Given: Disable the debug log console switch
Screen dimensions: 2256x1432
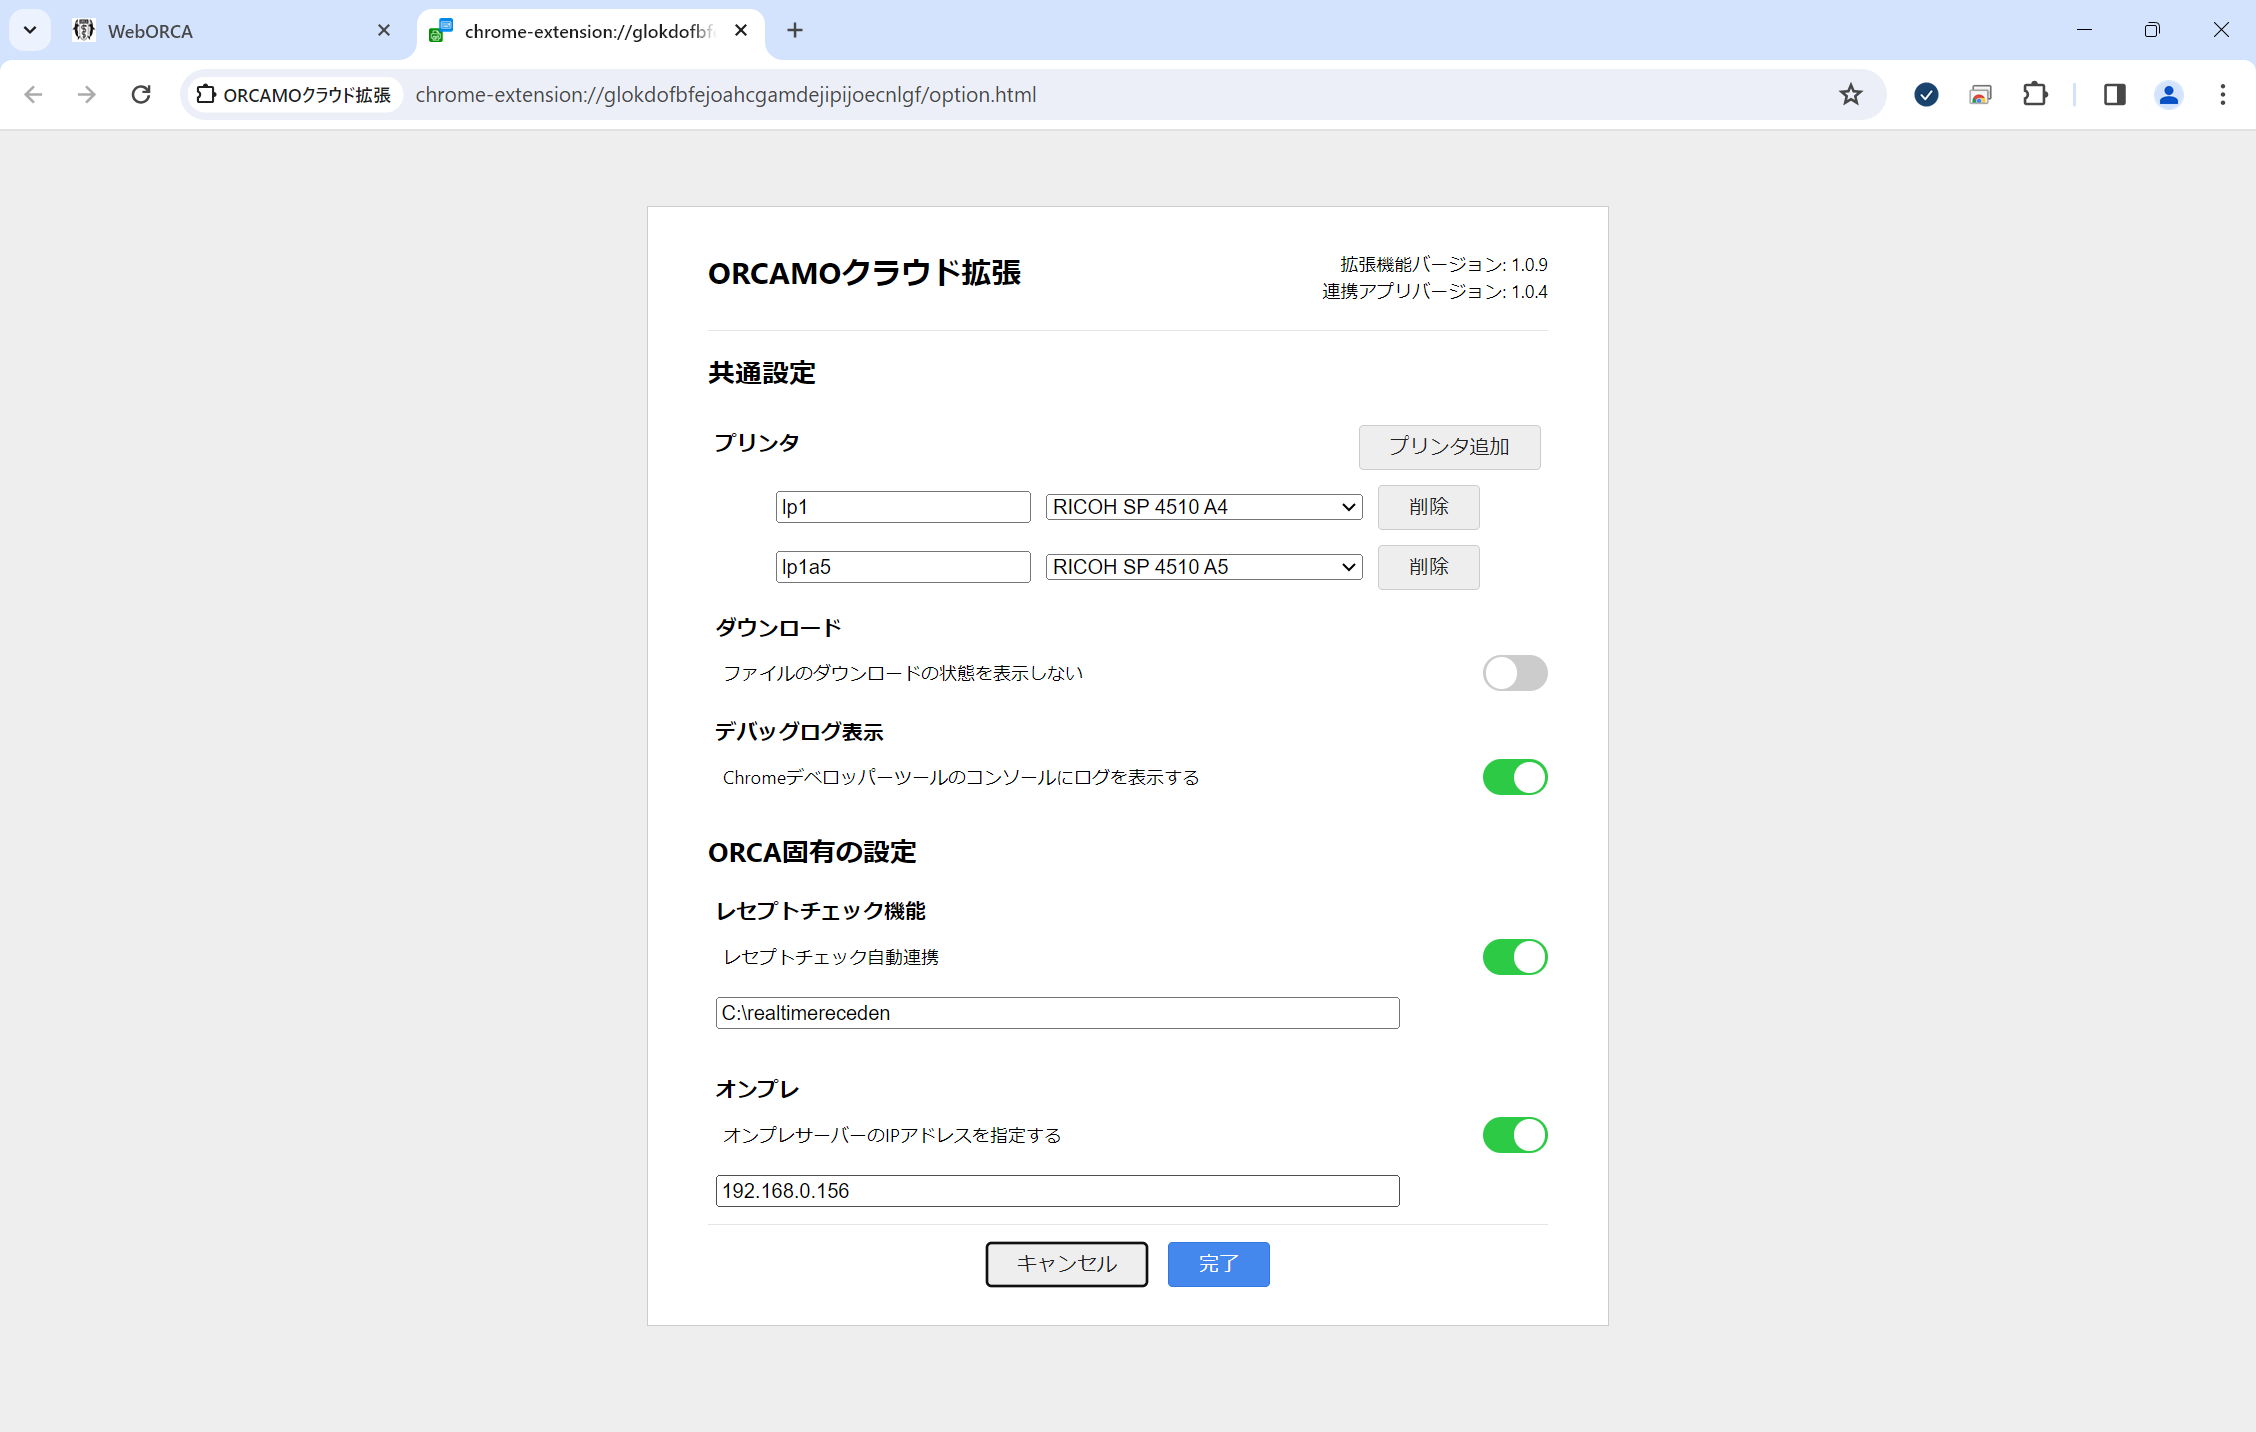Looking at the screenshot, I should pos(1514,777).
